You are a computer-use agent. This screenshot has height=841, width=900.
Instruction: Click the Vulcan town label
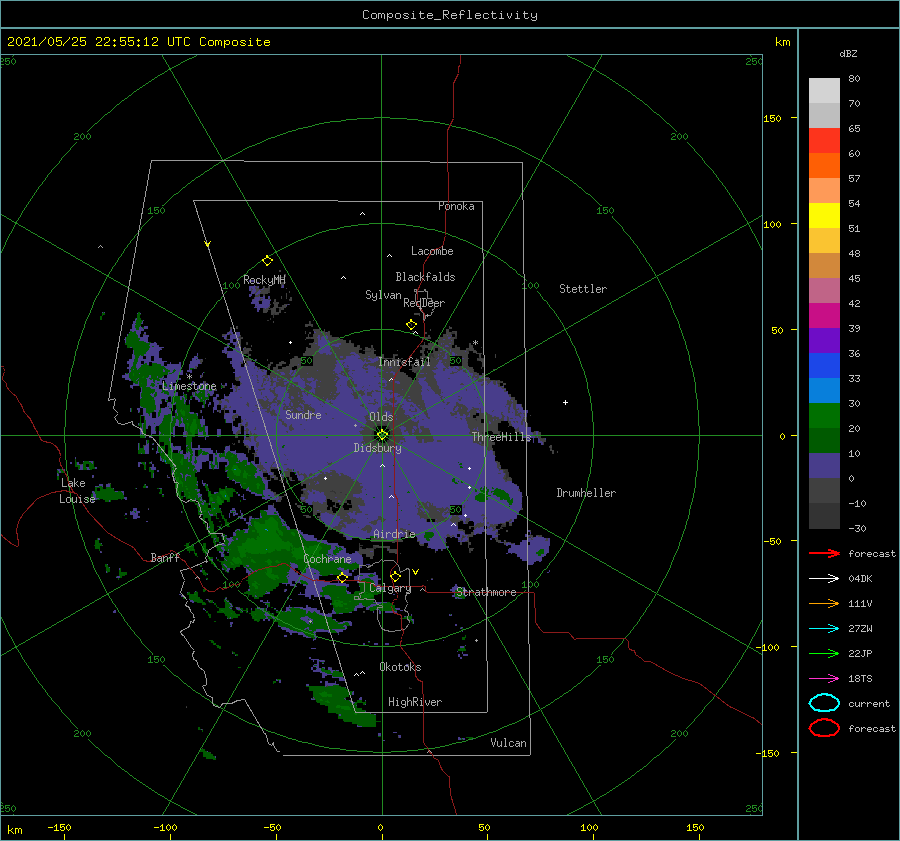coord(509,743)
